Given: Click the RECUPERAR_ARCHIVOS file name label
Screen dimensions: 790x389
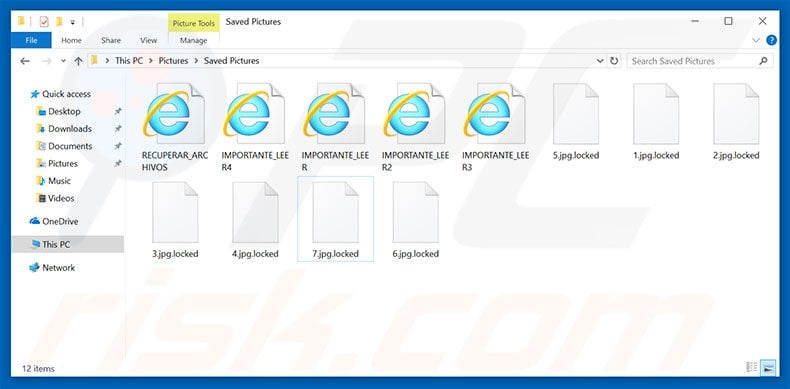Looking at the screenshot, I should (x=175, y=161).
